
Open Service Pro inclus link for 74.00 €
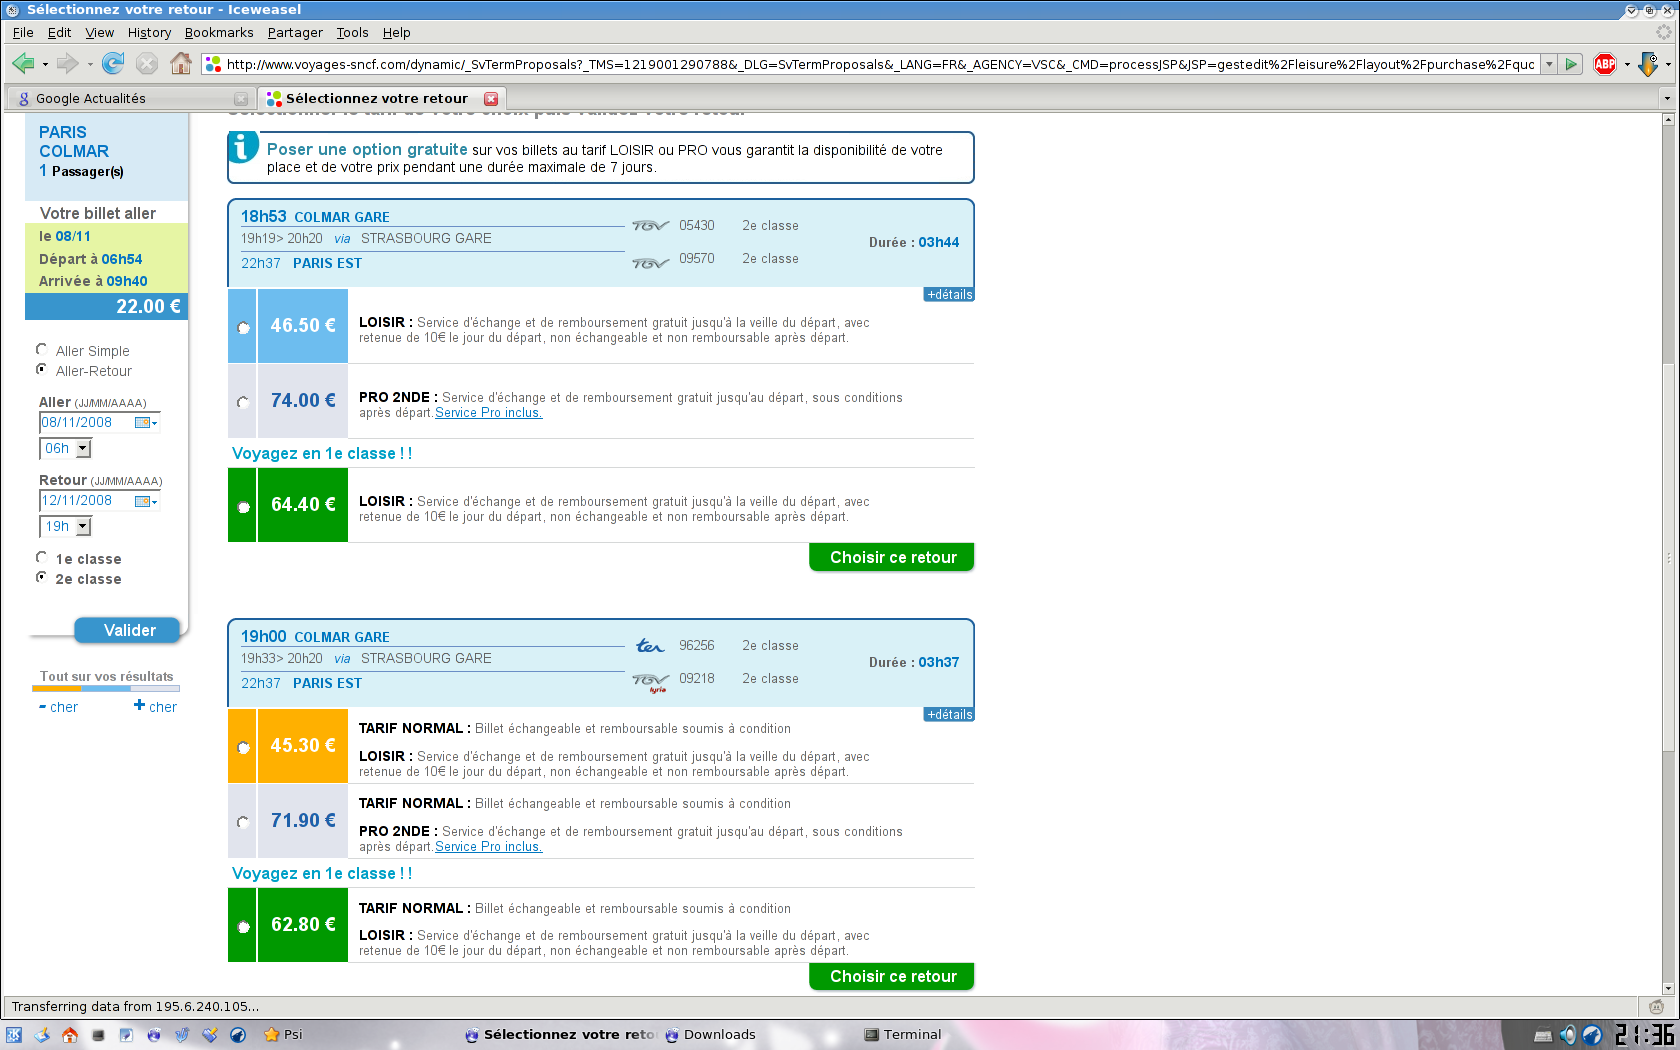(x=489, y=413)
